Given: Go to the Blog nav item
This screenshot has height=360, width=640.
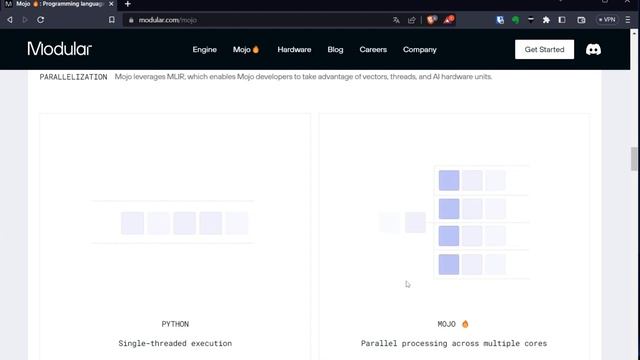Looking at the screenshot, I should (x=335, y=49).
